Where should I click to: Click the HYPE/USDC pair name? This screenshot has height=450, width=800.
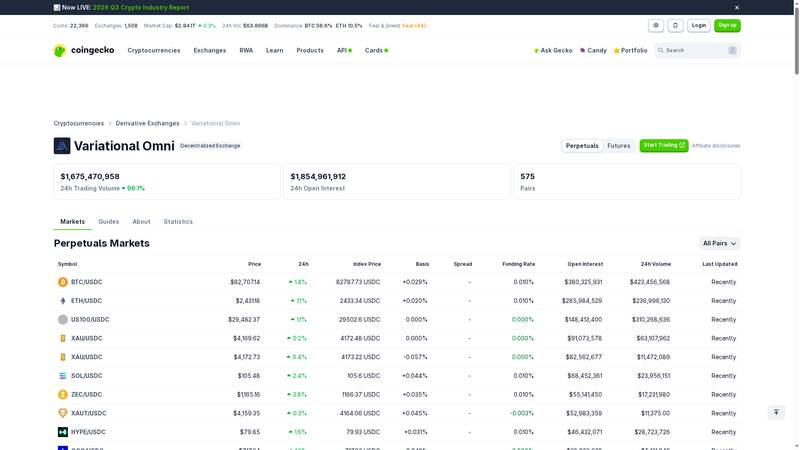(x=88, y=432)
